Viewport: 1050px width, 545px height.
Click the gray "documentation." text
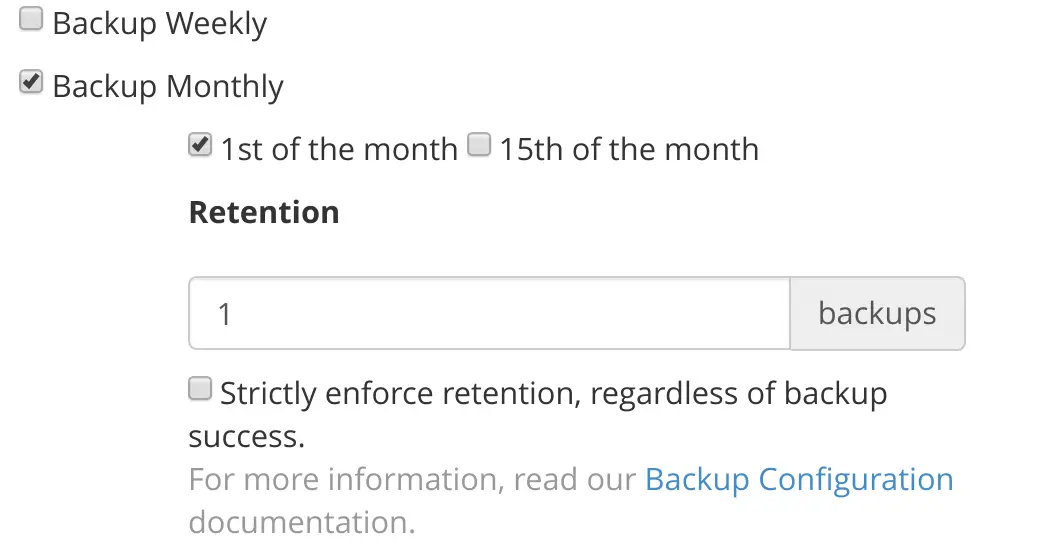[x=301, y=522]
